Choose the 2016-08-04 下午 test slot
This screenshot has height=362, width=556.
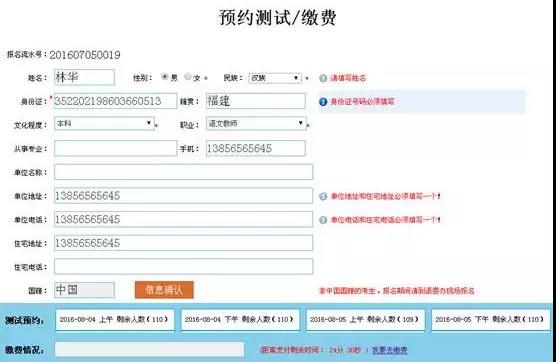(x=240, y=319)
